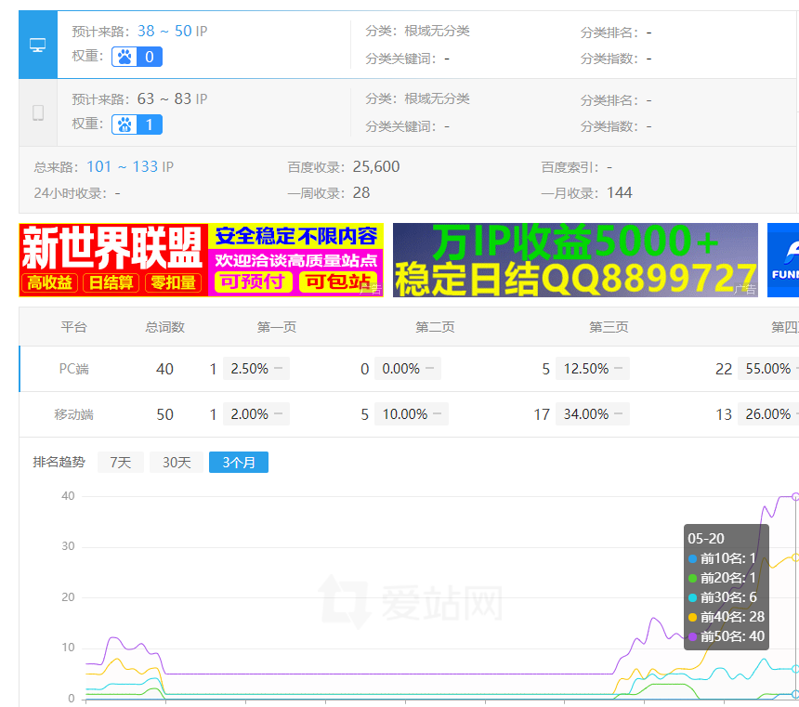
Task: Switch ranking trend to 30天
Action: 176,462
